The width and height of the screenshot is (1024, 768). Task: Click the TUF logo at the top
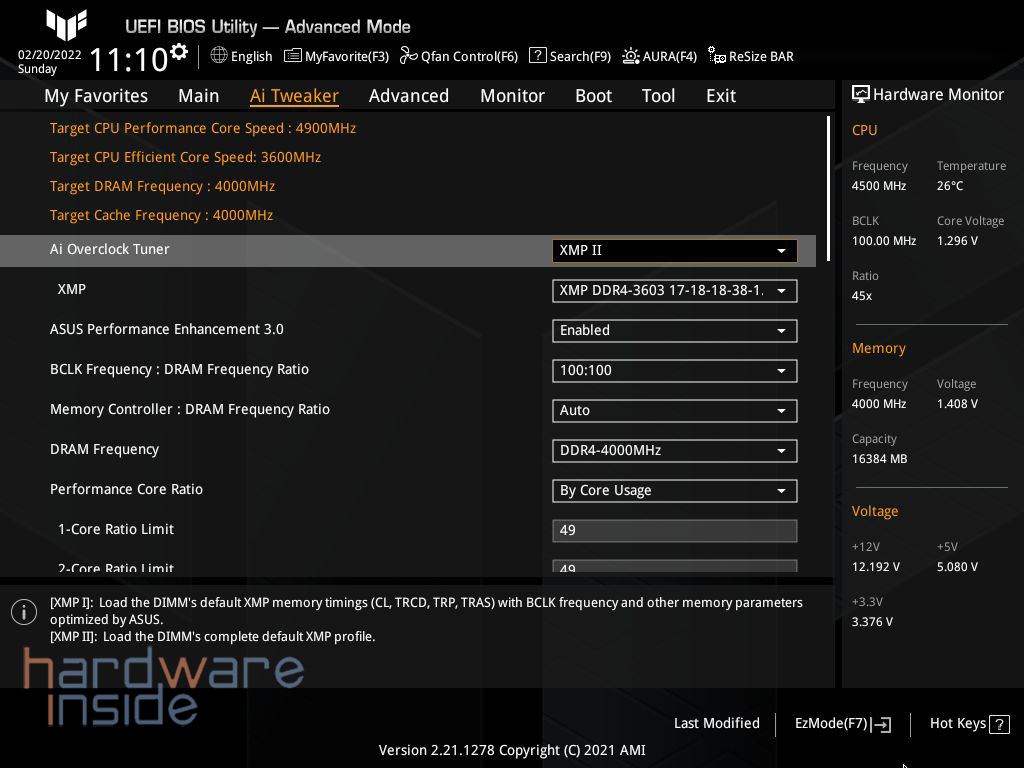(66, 24)
